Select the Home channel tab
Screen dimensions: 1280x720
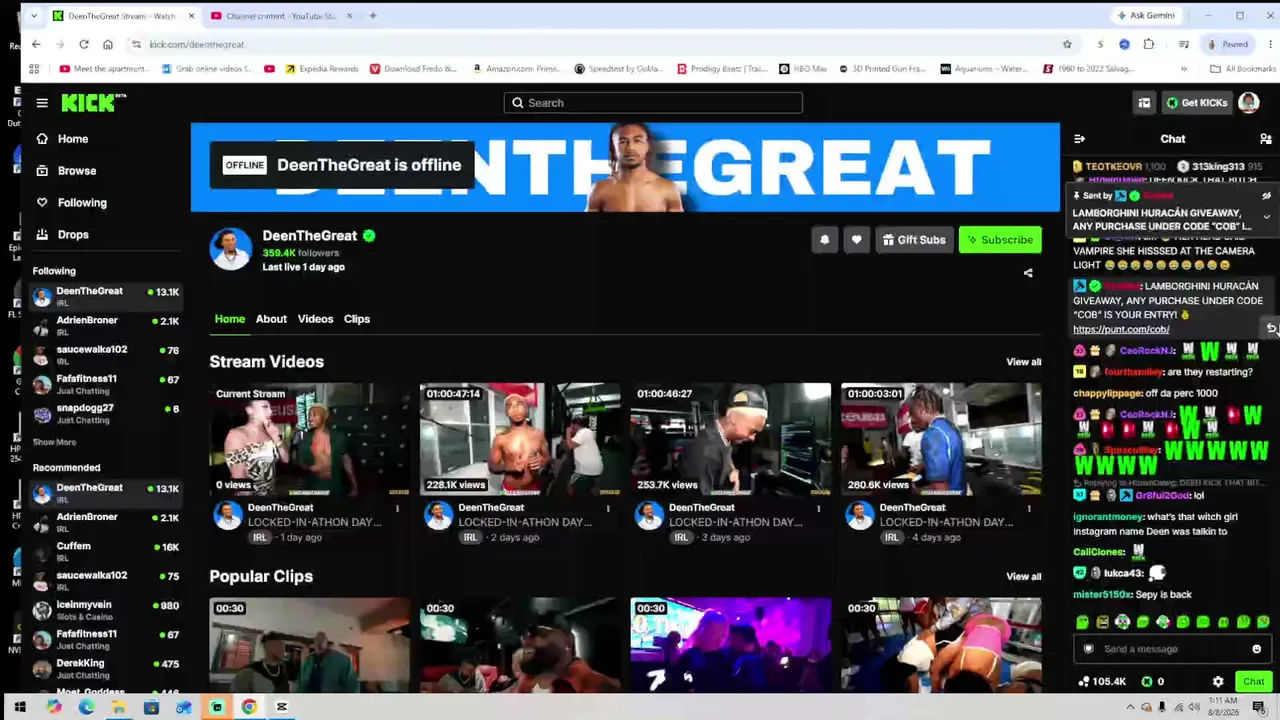click(229, 319)
